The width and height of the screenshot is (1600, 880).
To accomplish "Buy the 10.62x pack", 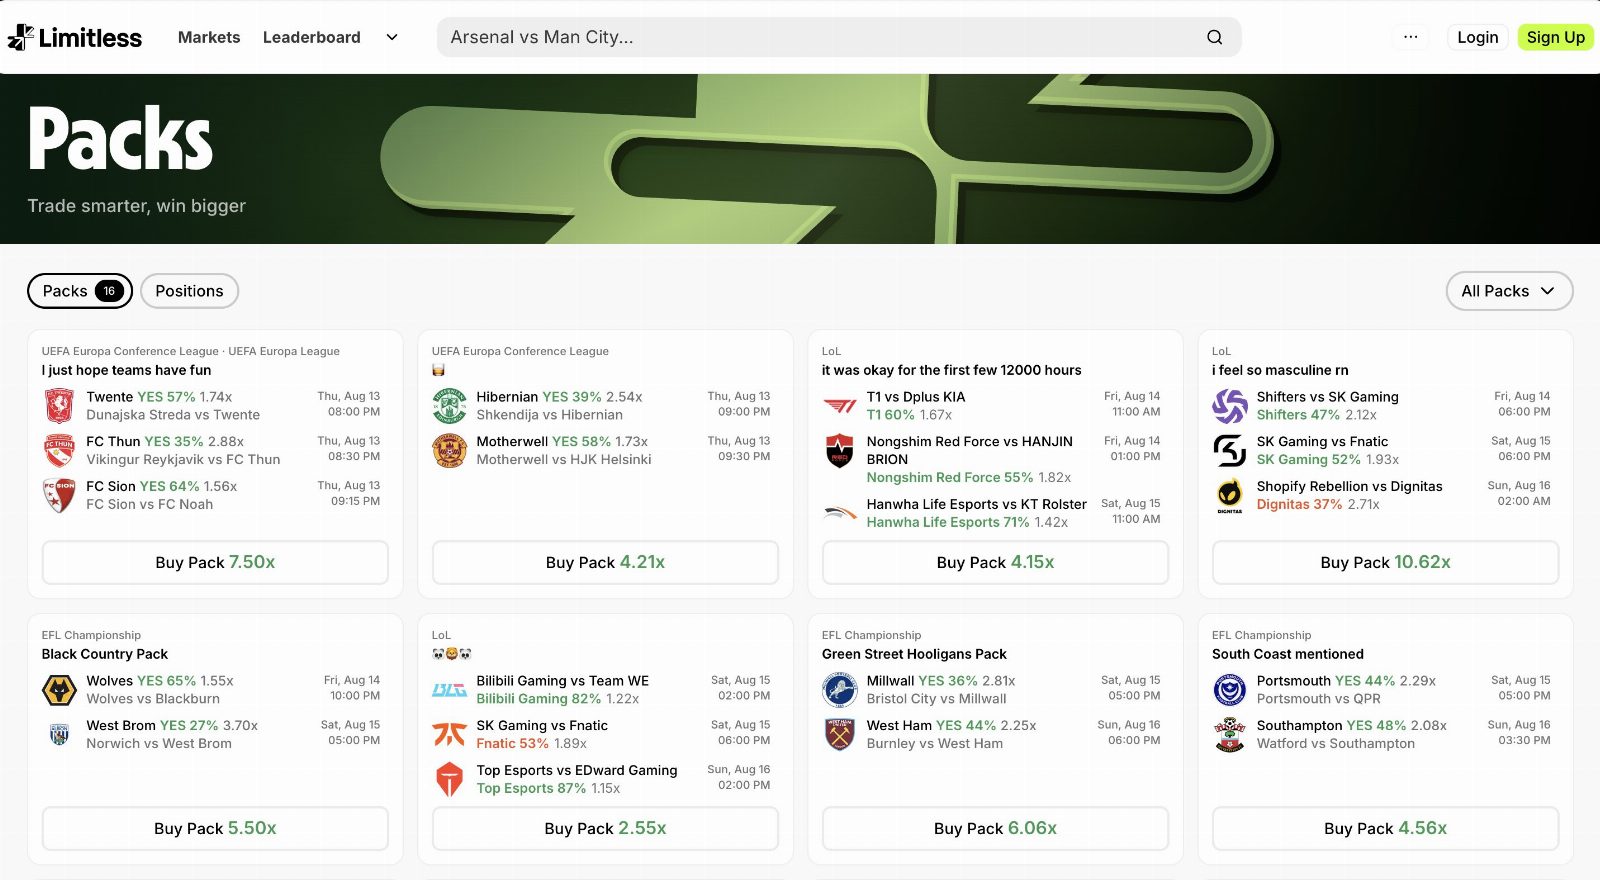I will tap(1385, 562).
